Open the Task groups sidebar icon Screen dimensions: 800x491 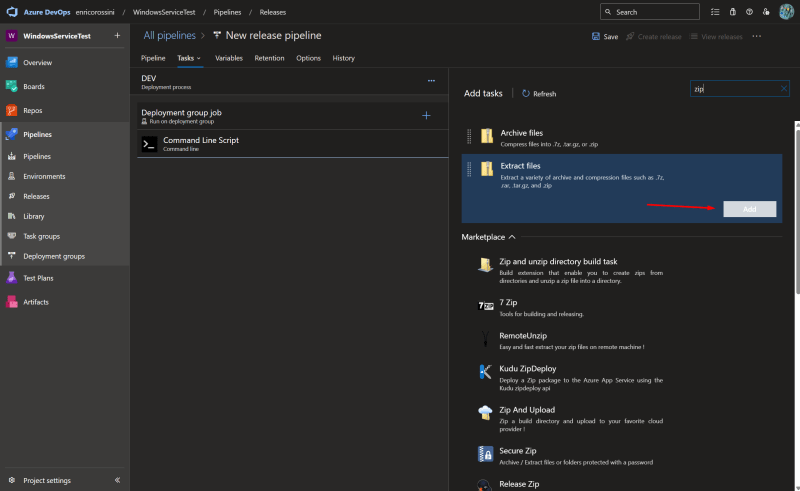[x=12, y=236]
